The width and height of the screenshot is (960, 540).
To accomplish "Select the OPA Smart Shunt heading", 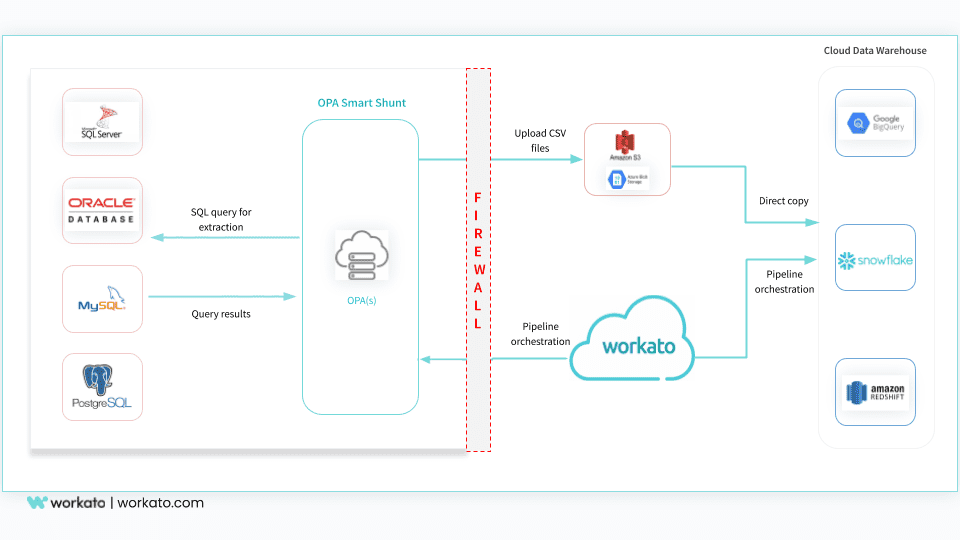I will click(x=361, y=103).
